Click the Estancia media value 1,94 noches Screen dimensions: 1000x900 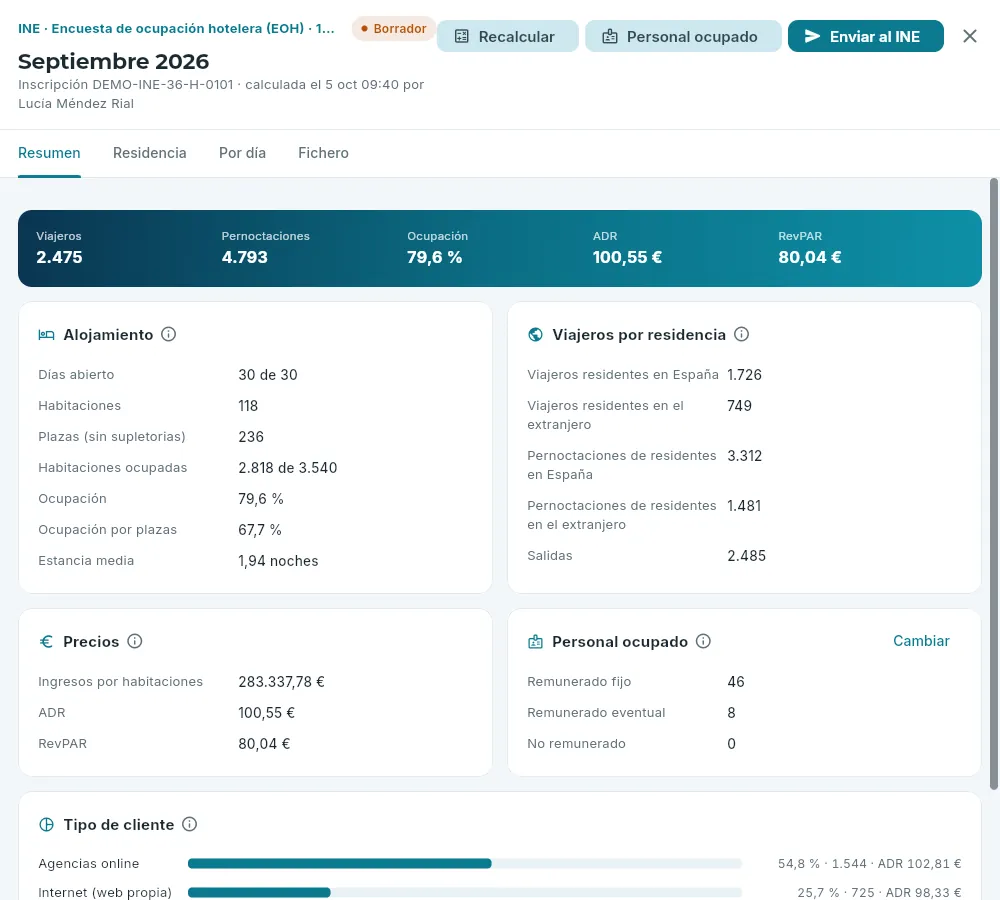[278, 561]
